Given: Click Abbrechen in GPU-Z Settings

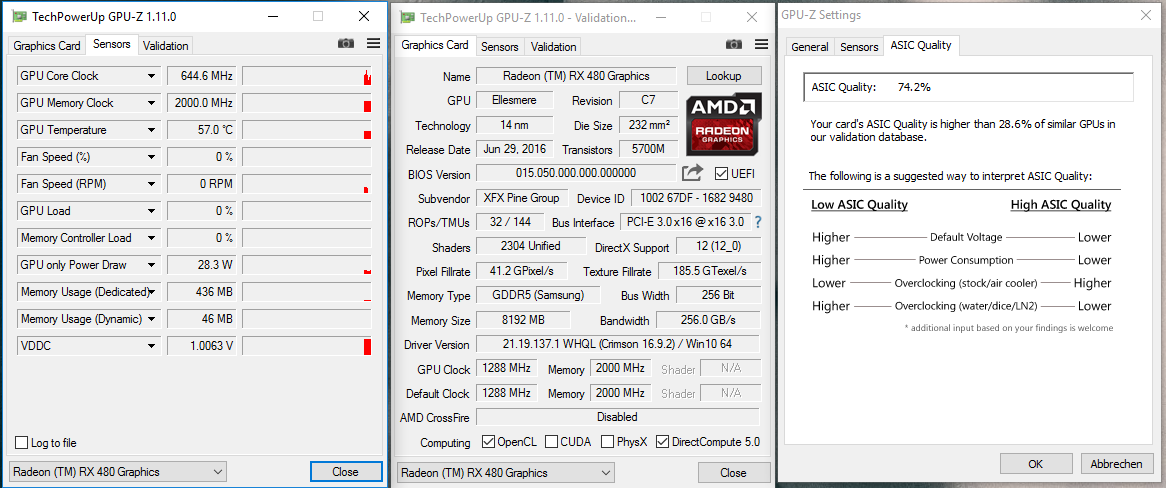Looking at the screenshot, I should 1116,463.
